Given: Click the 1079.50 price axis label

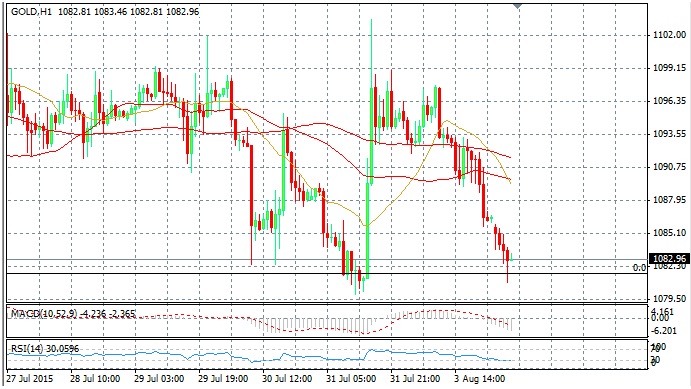Looking at the screenshot, I should (669, 299).
